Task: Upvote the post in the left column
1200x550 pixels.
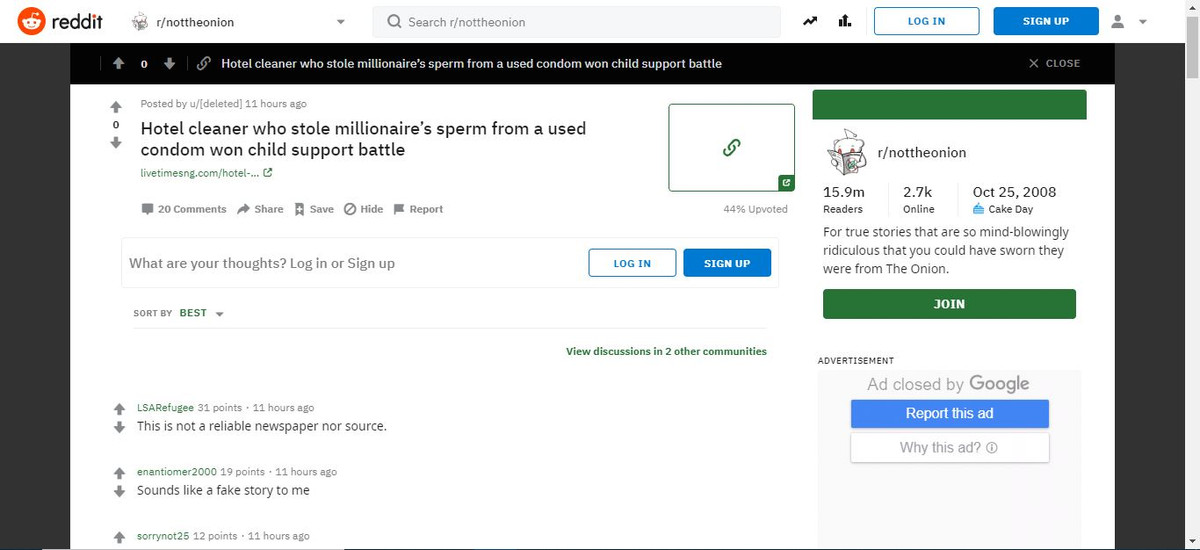Action: (116, 106)
